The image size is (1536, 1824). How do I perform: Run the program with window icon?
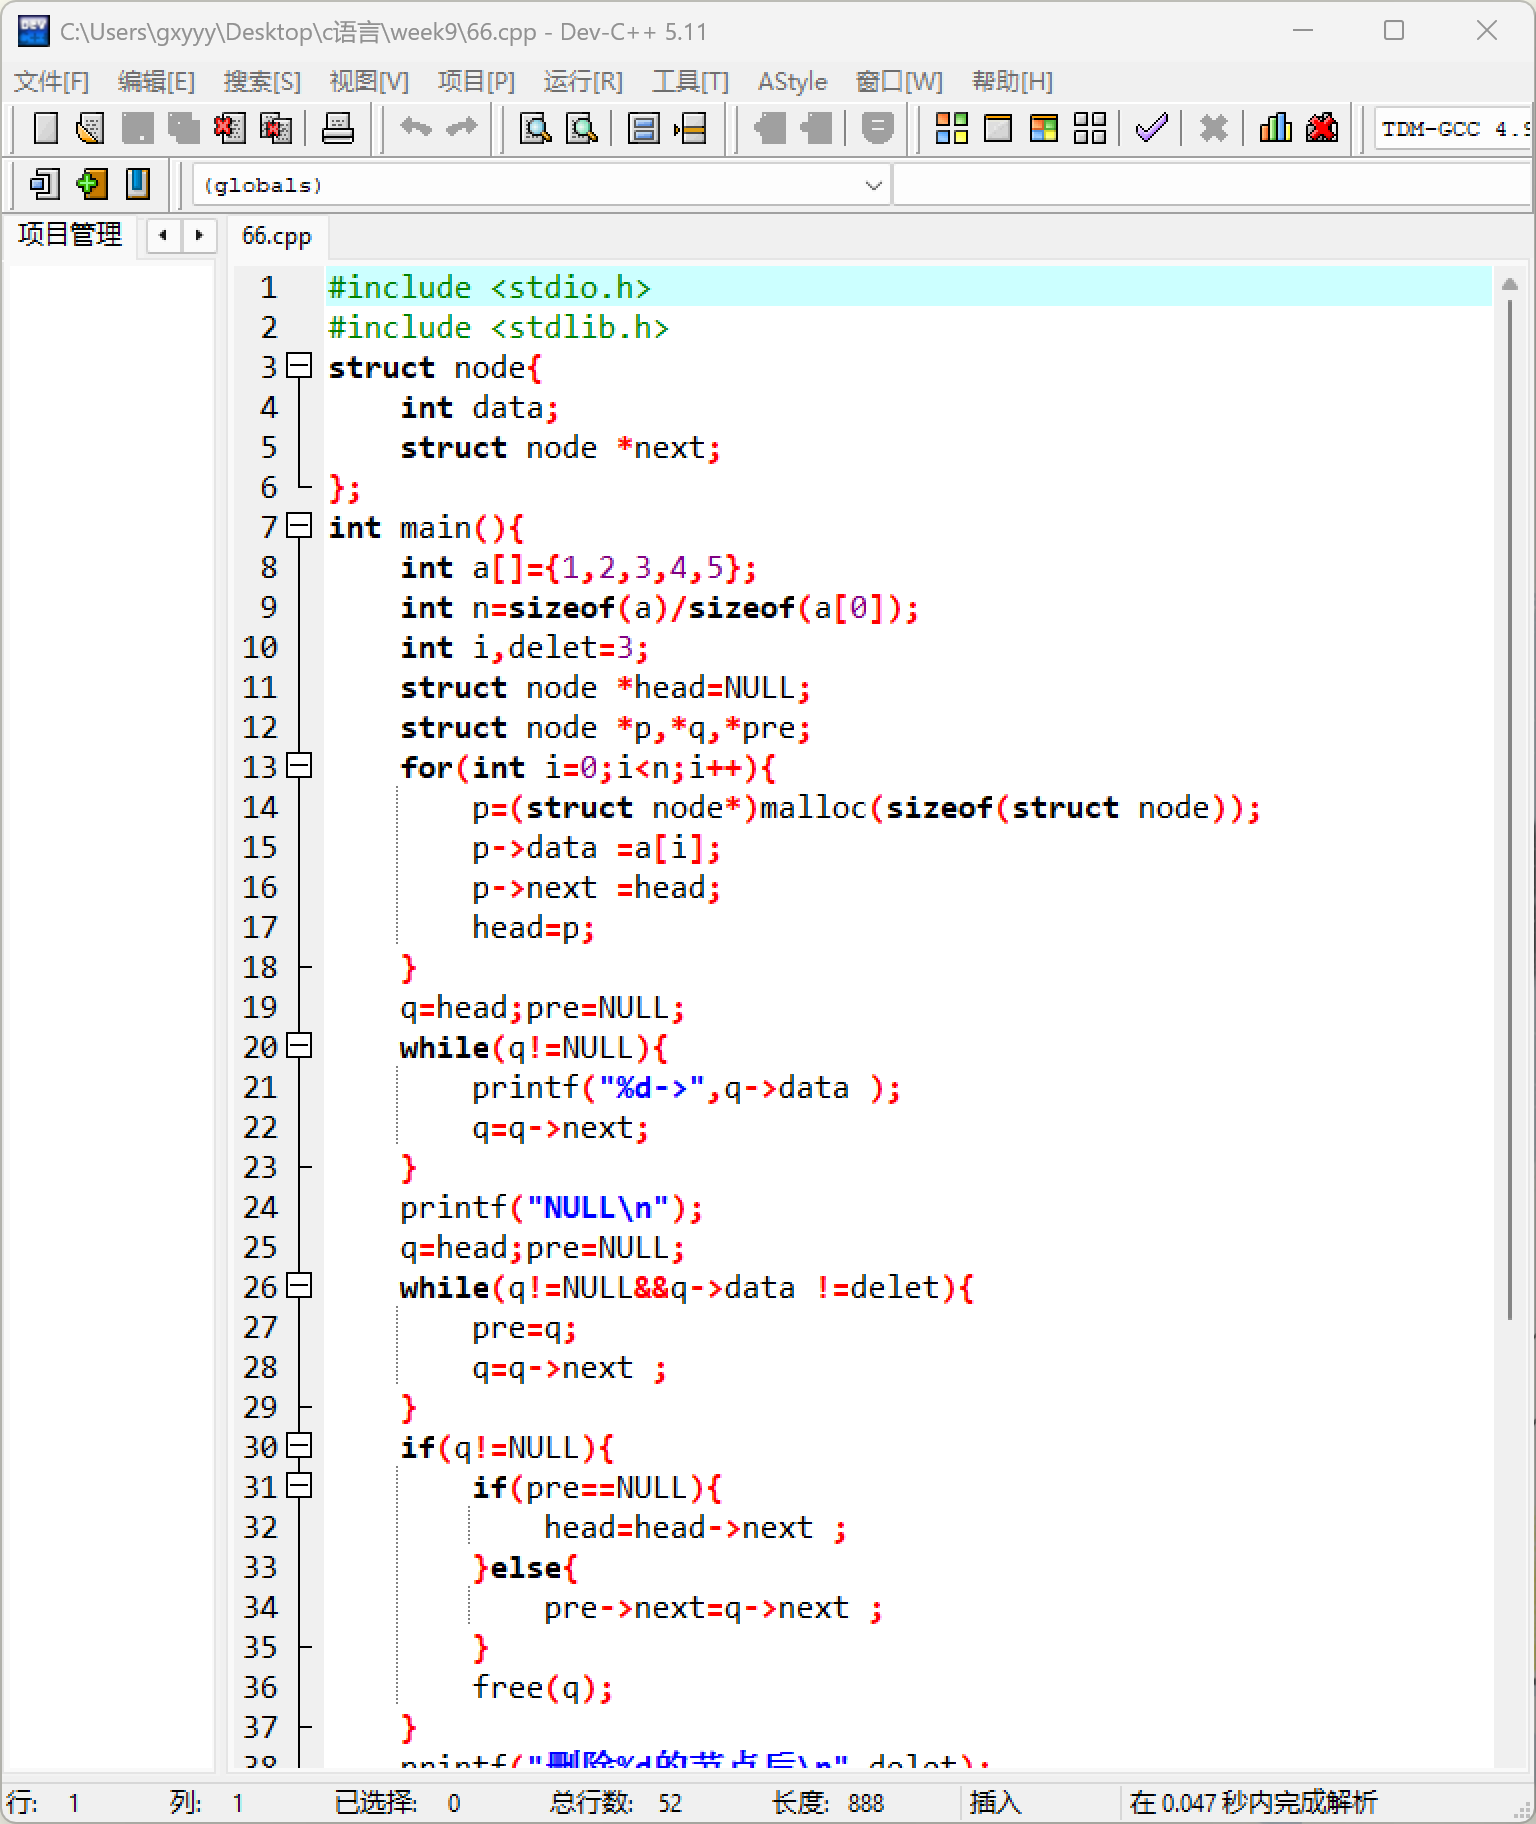coord(998,128)
